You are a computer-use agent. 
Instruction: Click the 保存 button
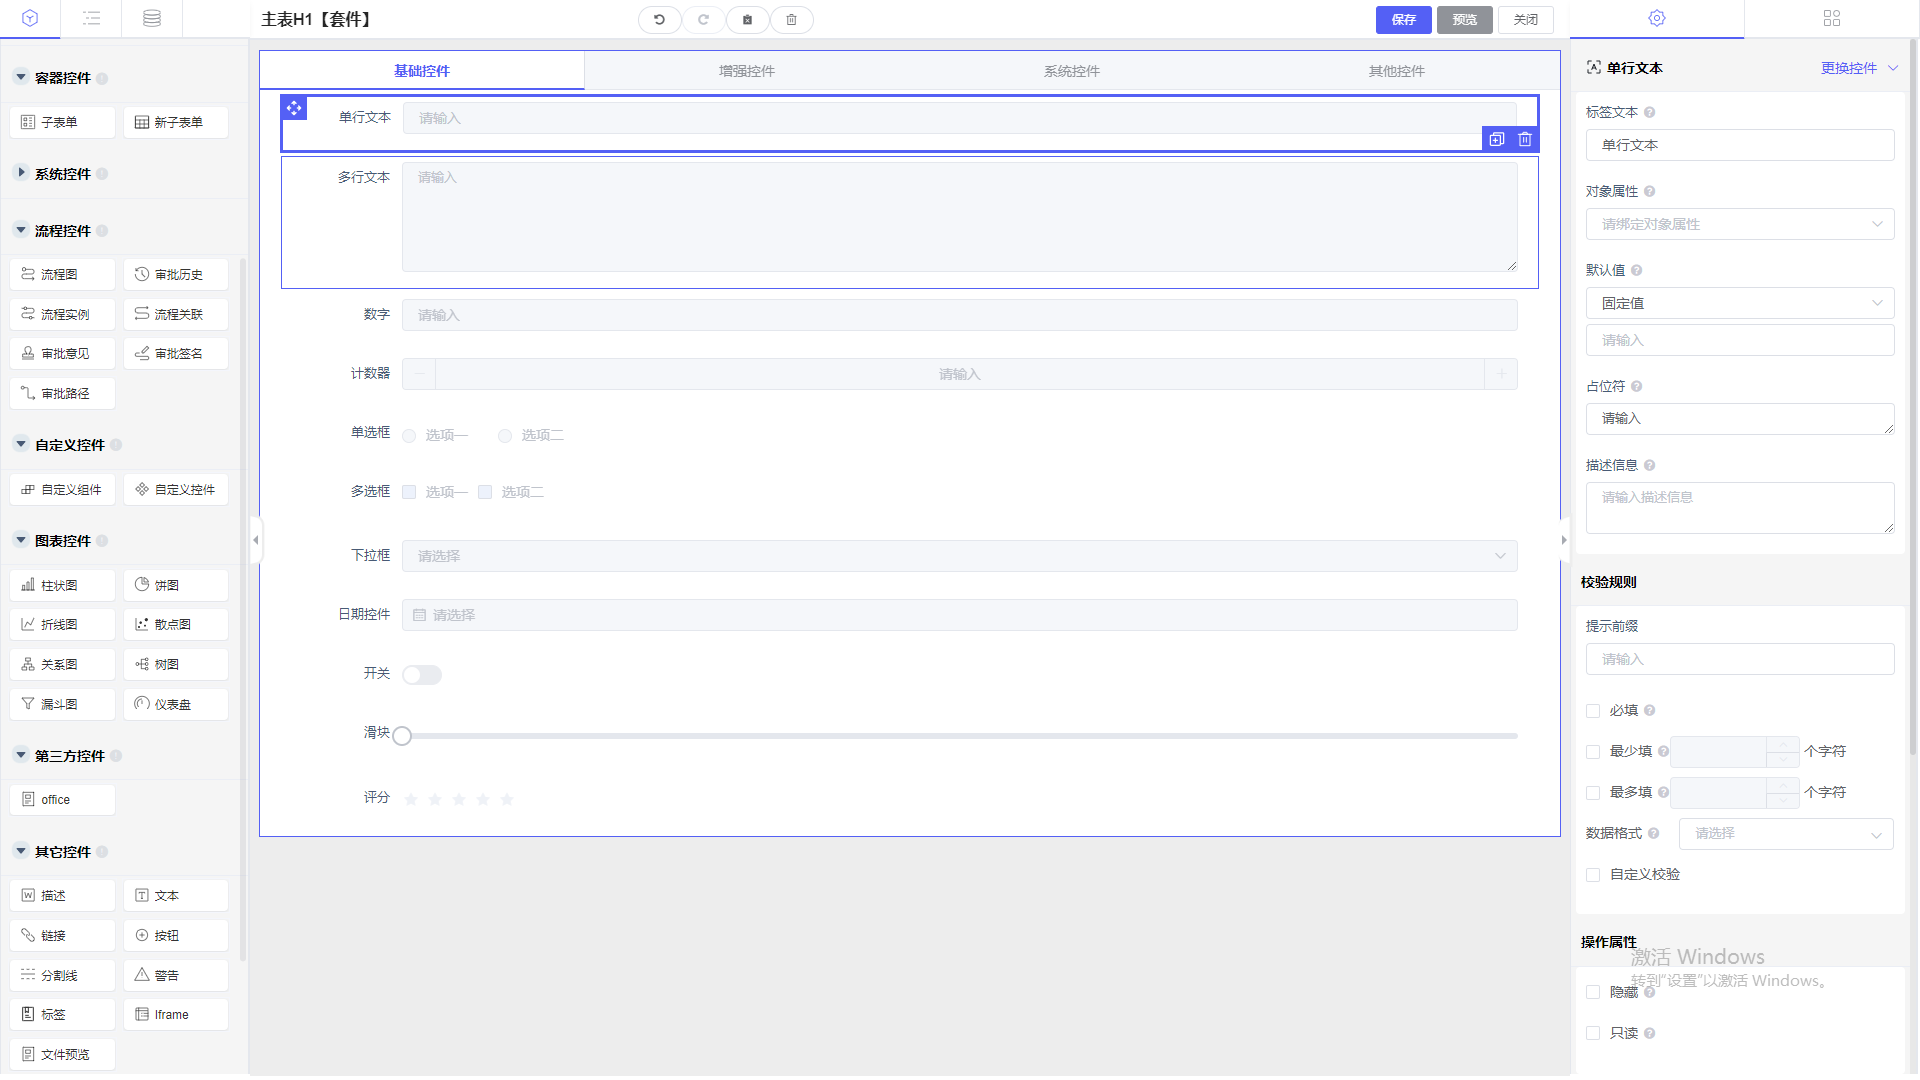point(1403,20)
